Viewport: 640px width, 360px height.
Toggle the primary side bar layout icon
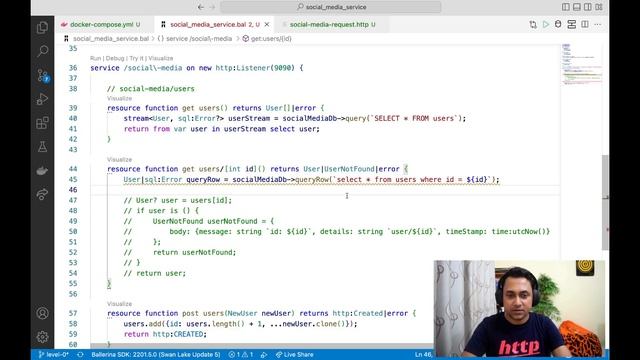click(x=566, y=7)
